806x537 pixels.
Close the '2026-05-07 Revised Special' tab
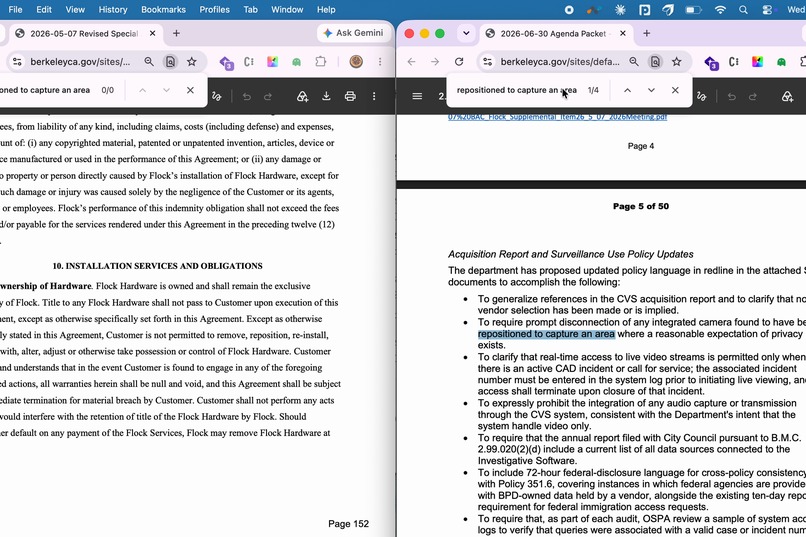click(x=153, y=33)
